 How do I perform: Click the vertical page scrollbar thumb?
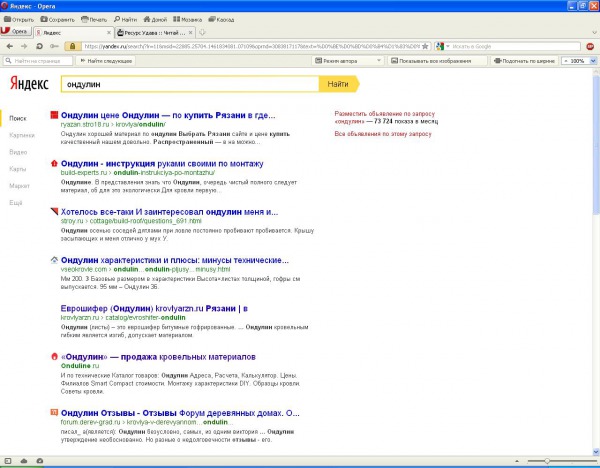[596, 145]
